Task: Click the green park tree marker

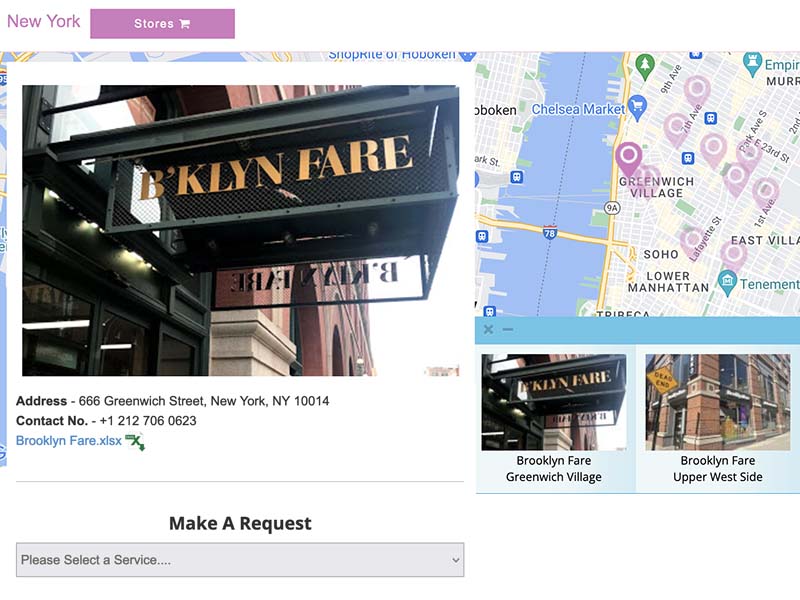Action: point(645,67)
